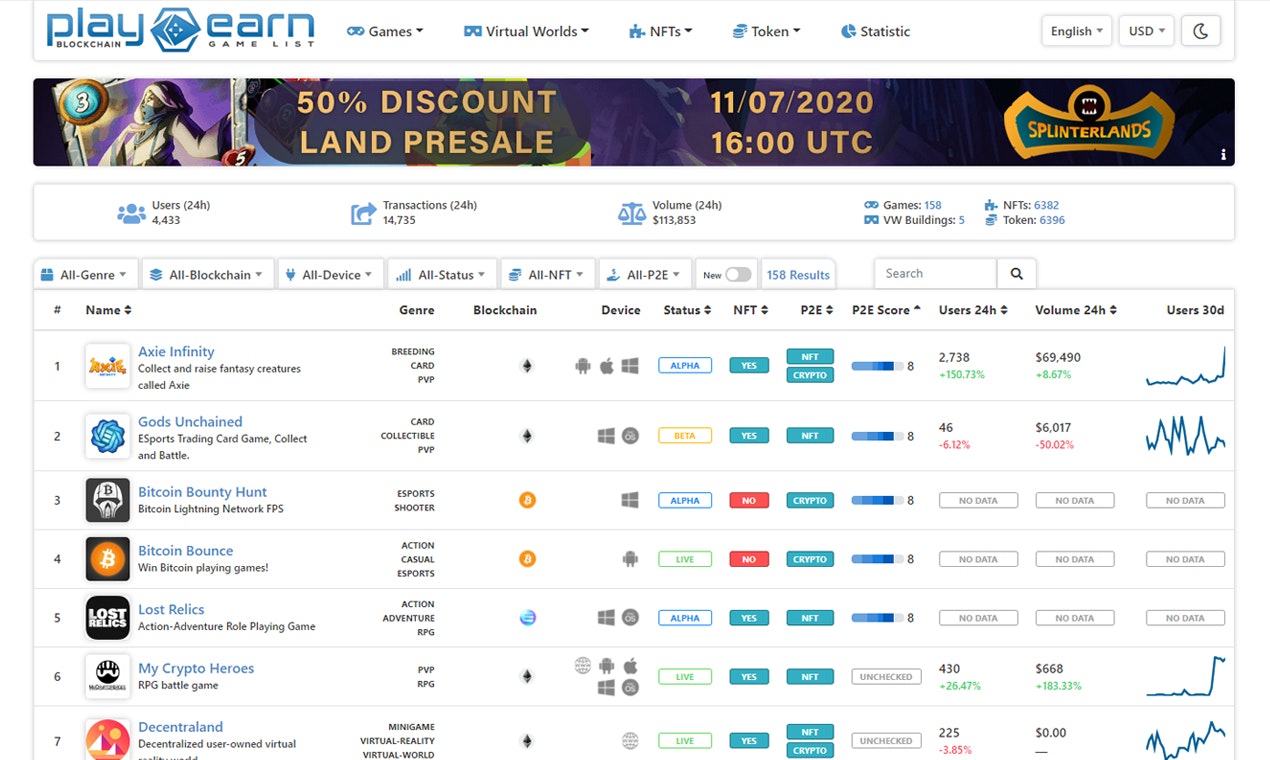Viewport: 1270px width, 760px height.
Task: Open the Bitcoin Bounty Hunt link
Action: coord(202,491)
